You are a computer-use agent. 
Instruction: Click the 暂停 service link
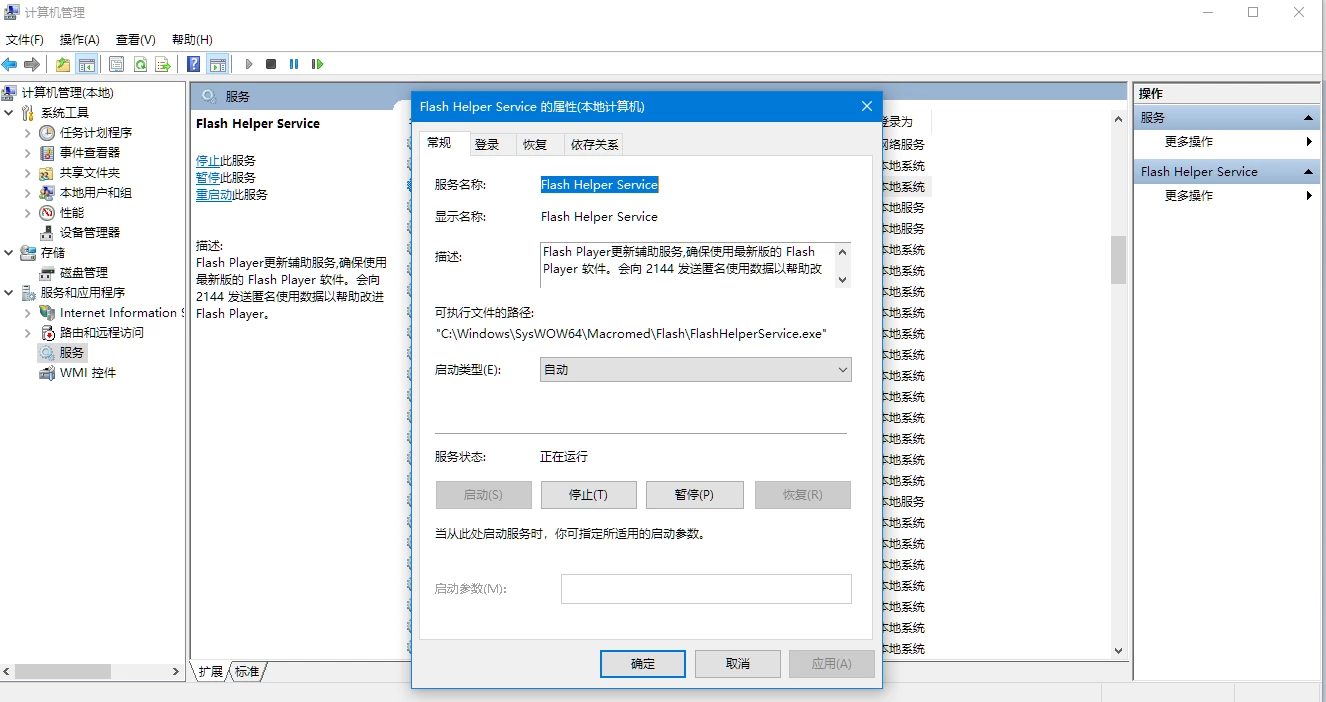208,178
